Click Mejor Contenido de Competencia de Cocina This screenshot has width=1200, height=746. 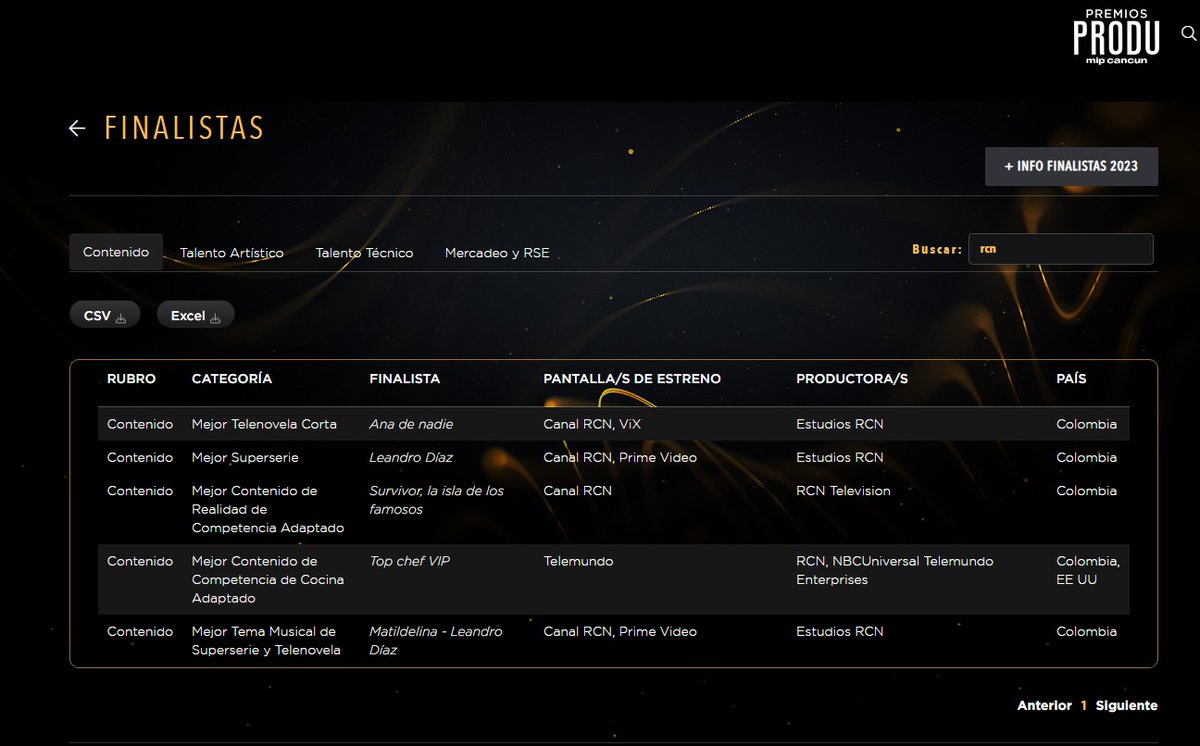point(268,579)
